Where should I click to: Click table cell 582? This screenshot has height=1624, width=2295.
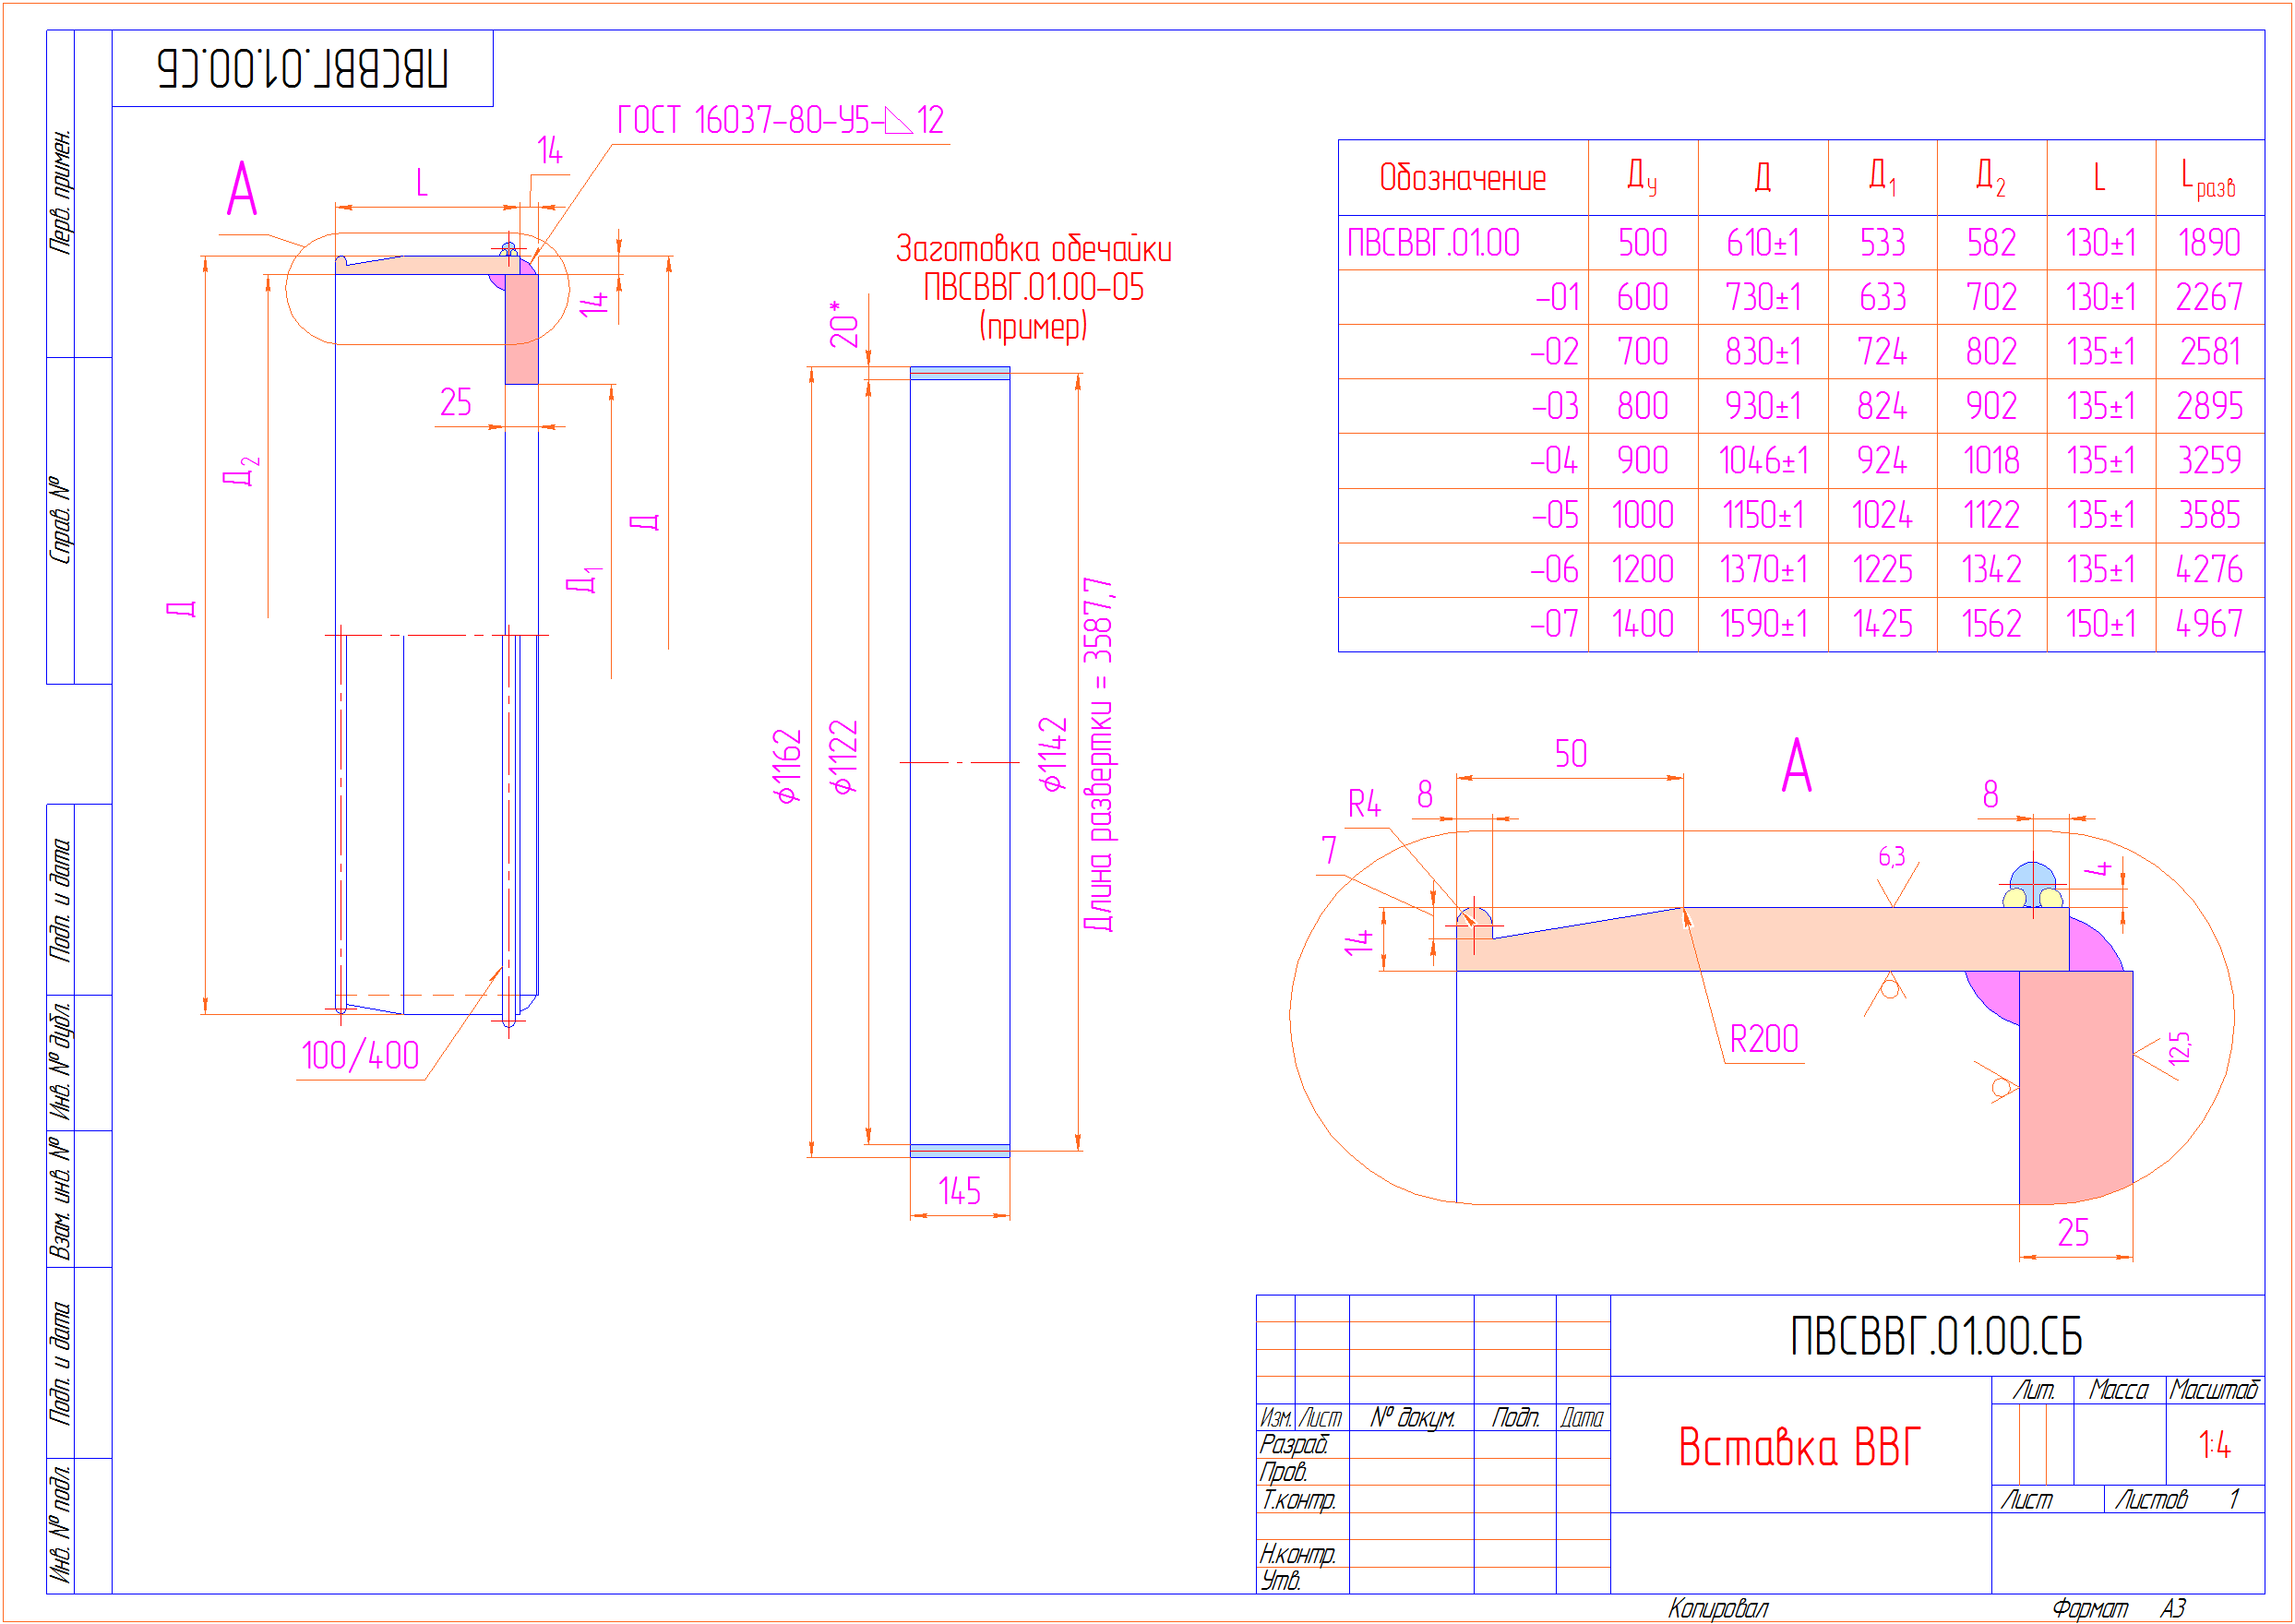pos(1991,243)
